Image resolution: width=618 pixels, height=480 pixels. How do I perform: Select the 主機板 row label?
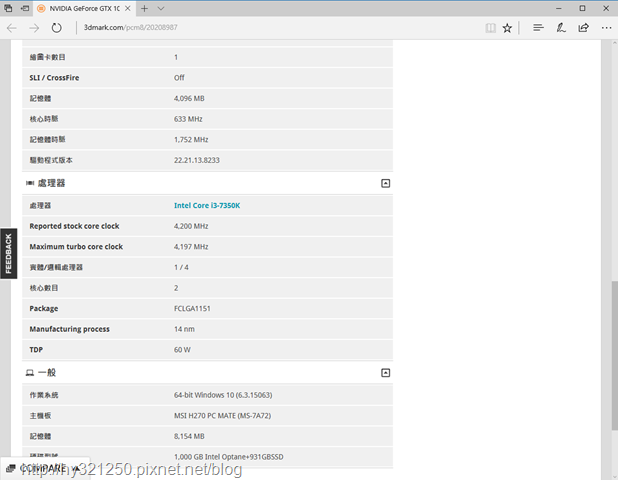(40, 416)
